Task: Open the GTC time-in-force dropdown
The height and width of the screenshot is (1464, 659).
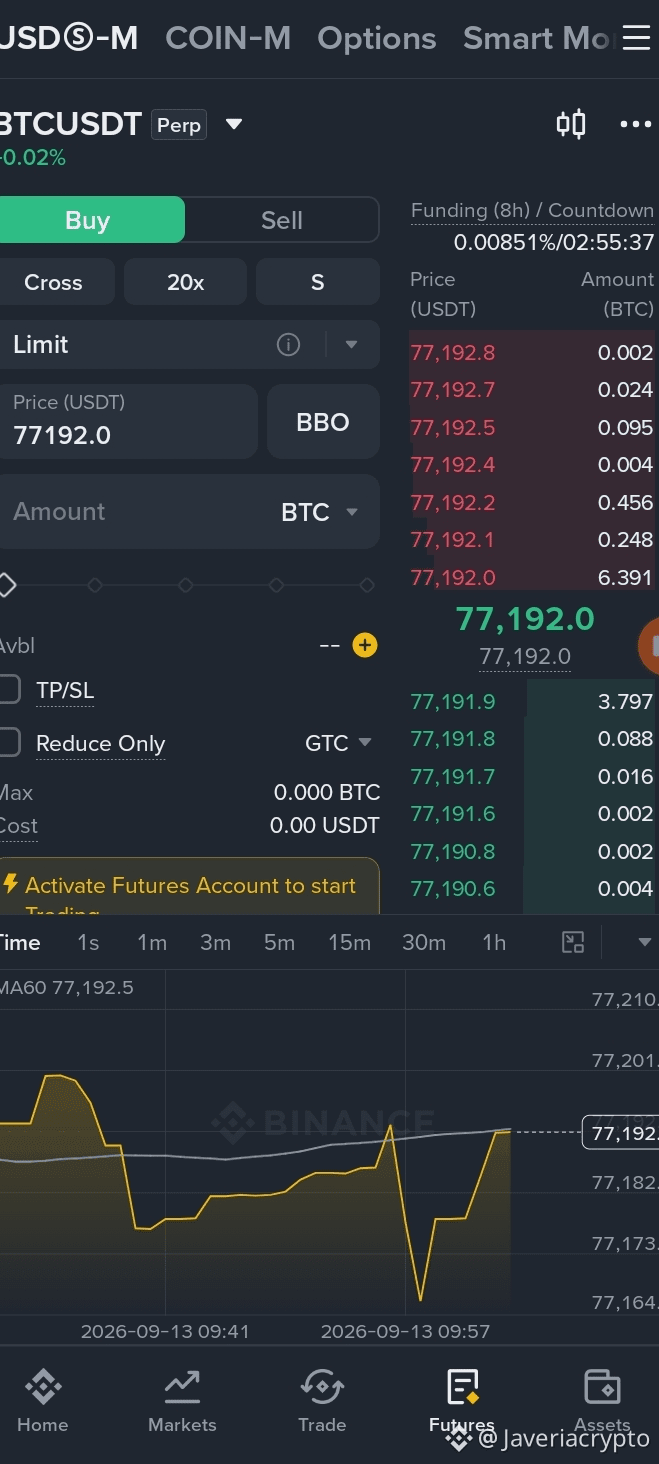Action: [339, 743]
